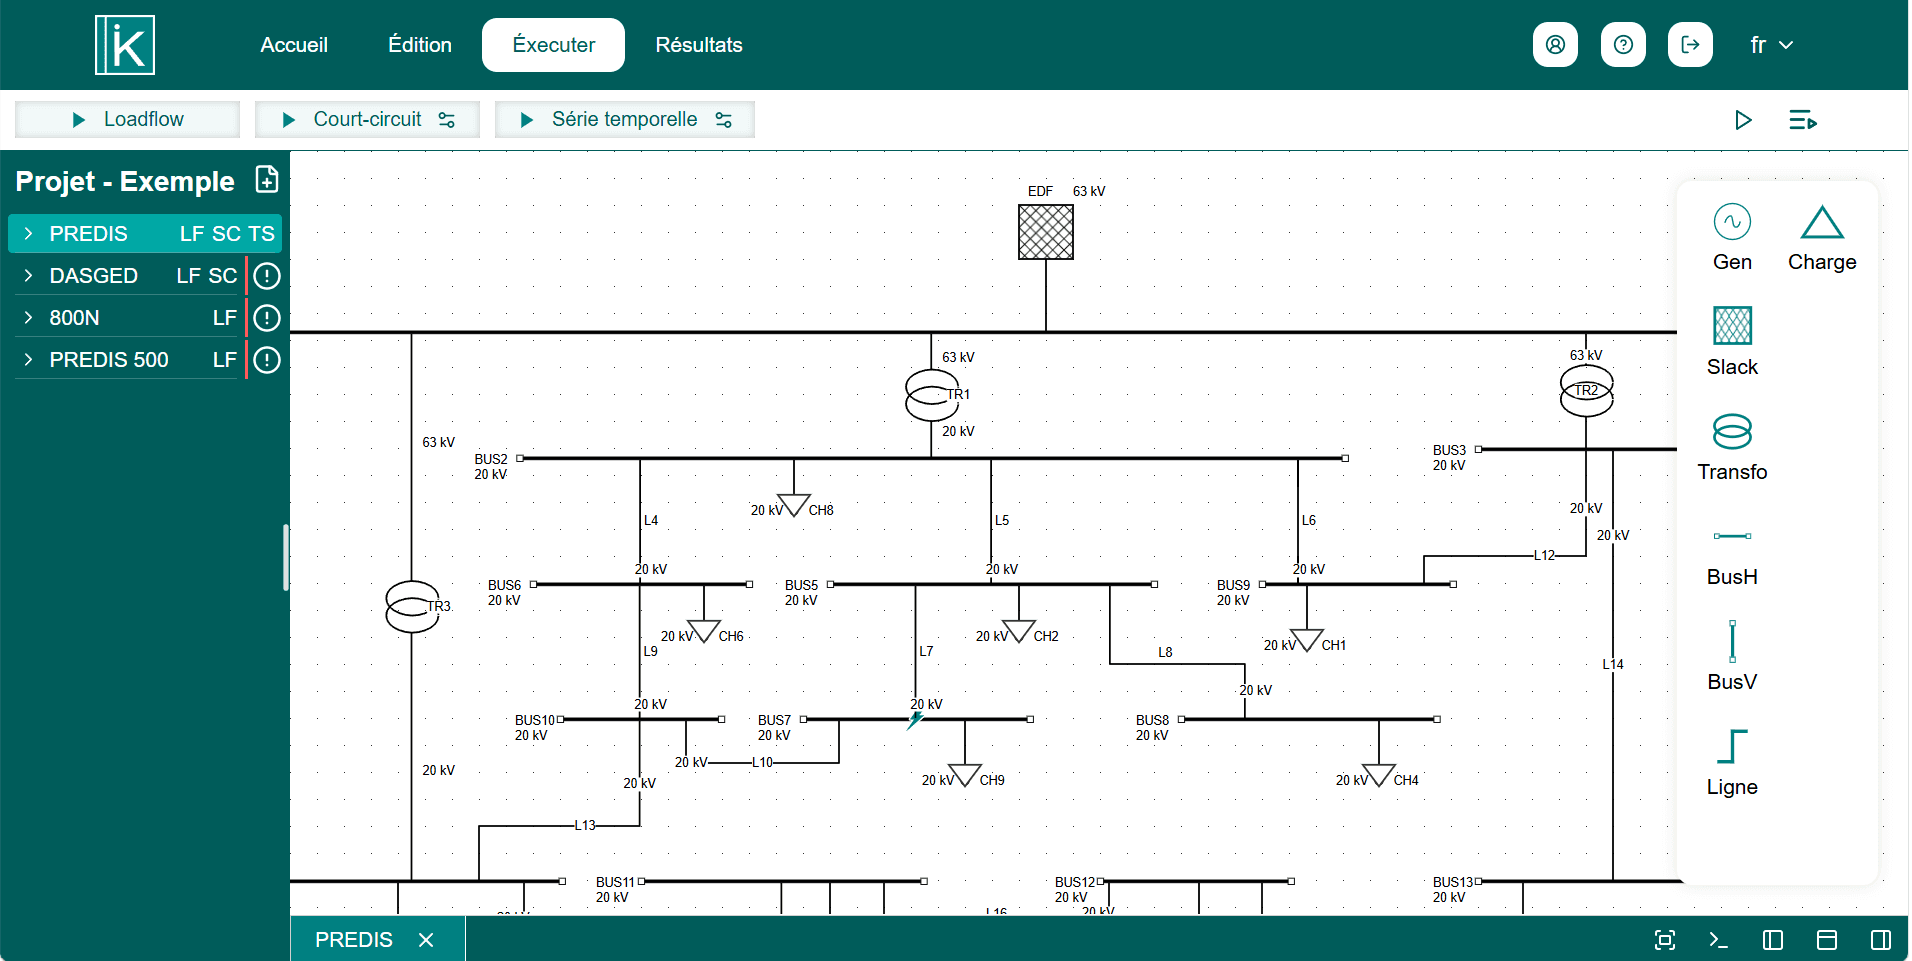Screen dimensions: 1912x961
Task: Click the EDF slack node symbol
Action: tap(1046, 232)
